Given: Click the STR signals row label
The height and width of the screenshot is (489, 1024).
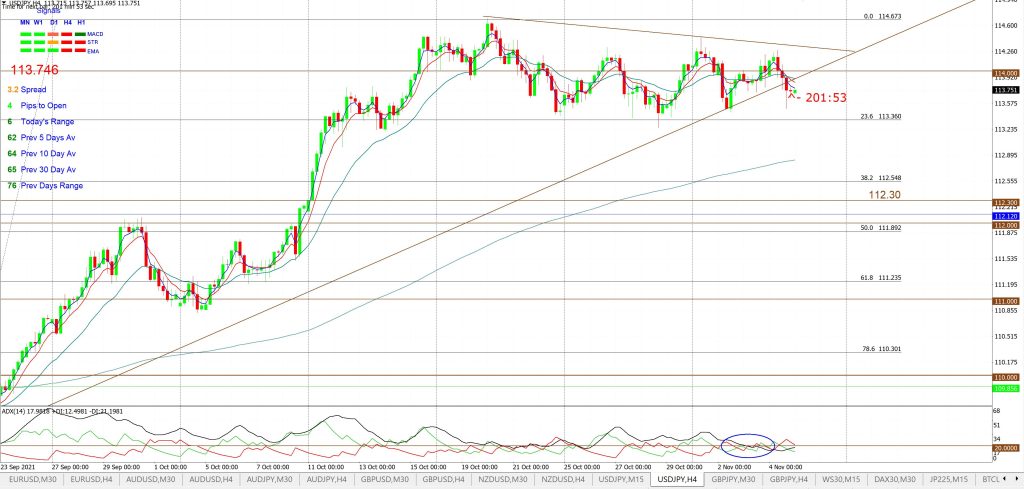Looking at the screenshot, I should tap(93, 42).
